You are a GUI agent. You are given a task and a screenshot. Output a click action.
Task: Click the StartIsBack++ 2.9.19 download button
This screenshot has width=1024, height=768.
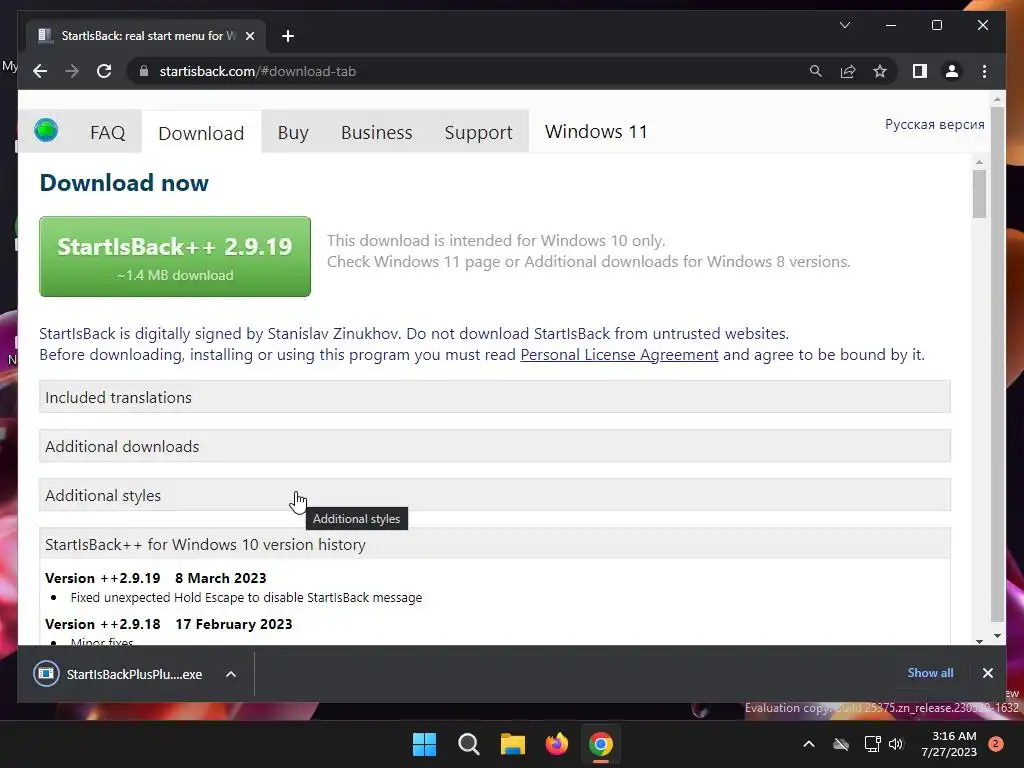point(175,257)
